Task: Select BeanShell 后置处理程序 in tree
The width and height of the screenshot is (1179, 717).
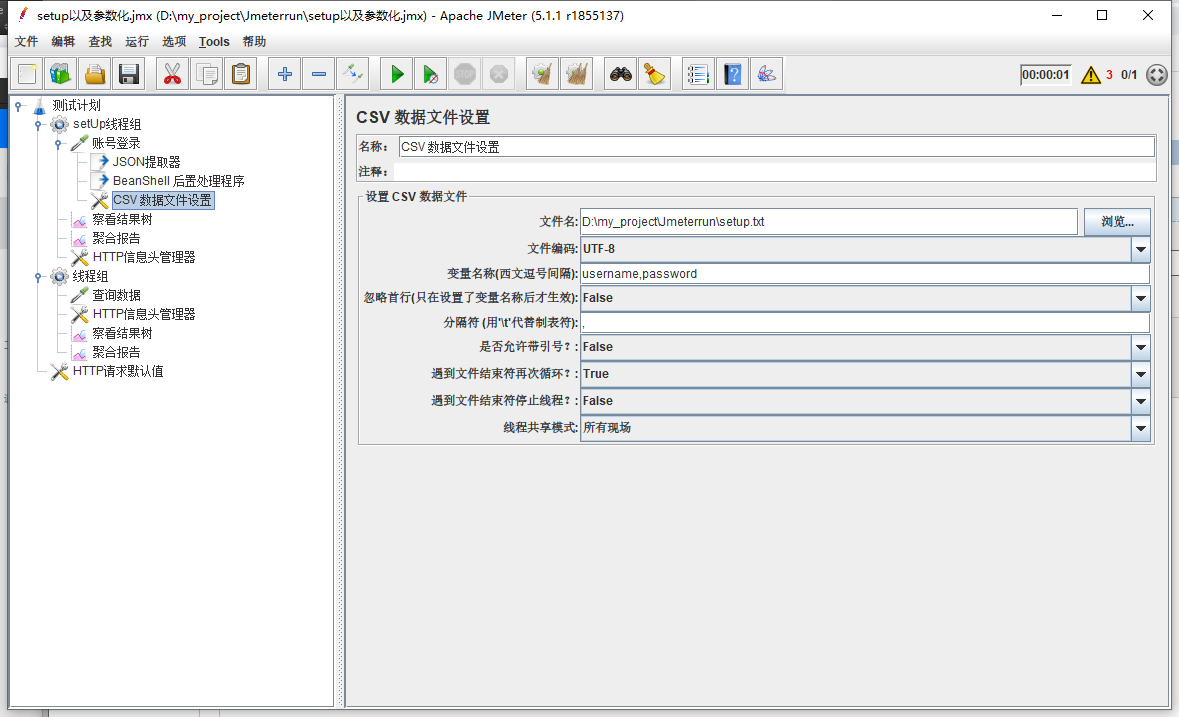Action: pos(178,181)
